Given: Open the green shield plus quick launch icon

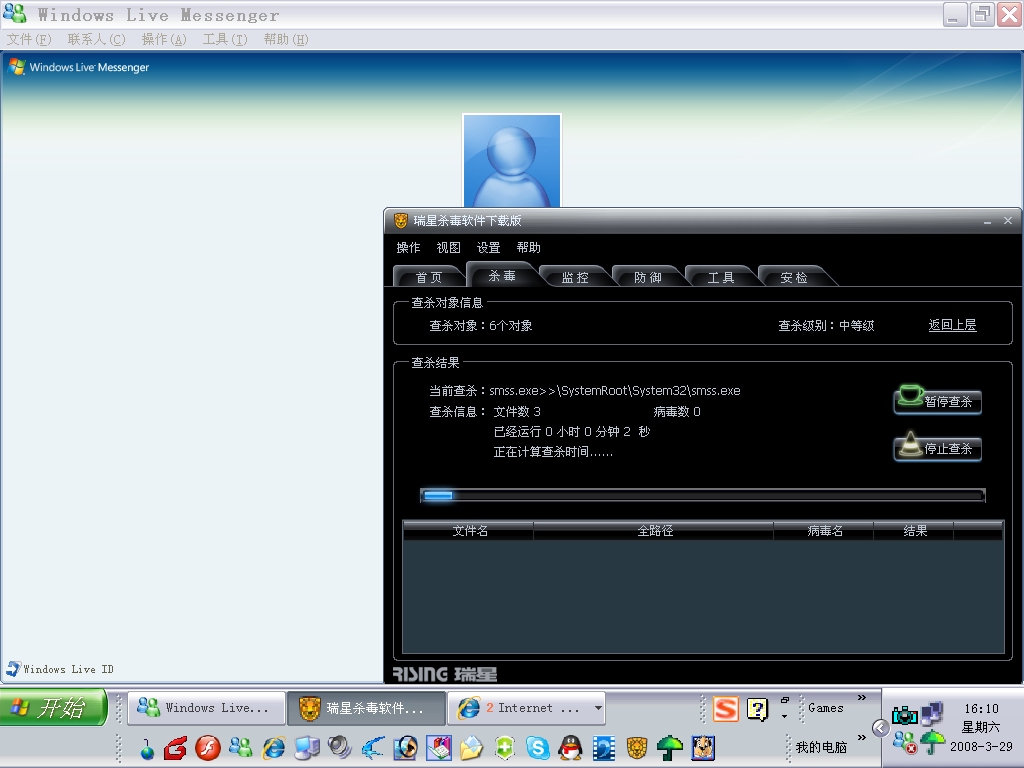Looking at the screenshot, I should pos(505,748).
